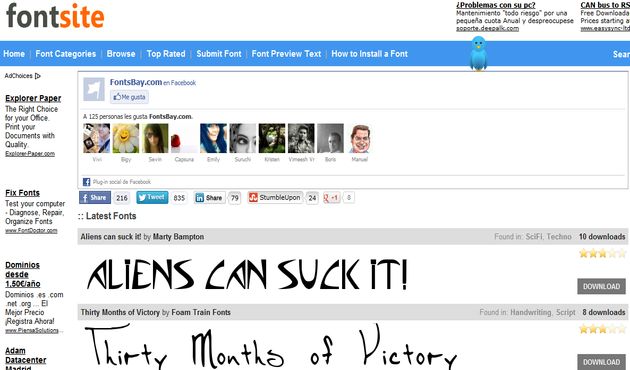630x370 pixels.
Task: Click the blue Twitter bird icon
Action: click(478, 53)
